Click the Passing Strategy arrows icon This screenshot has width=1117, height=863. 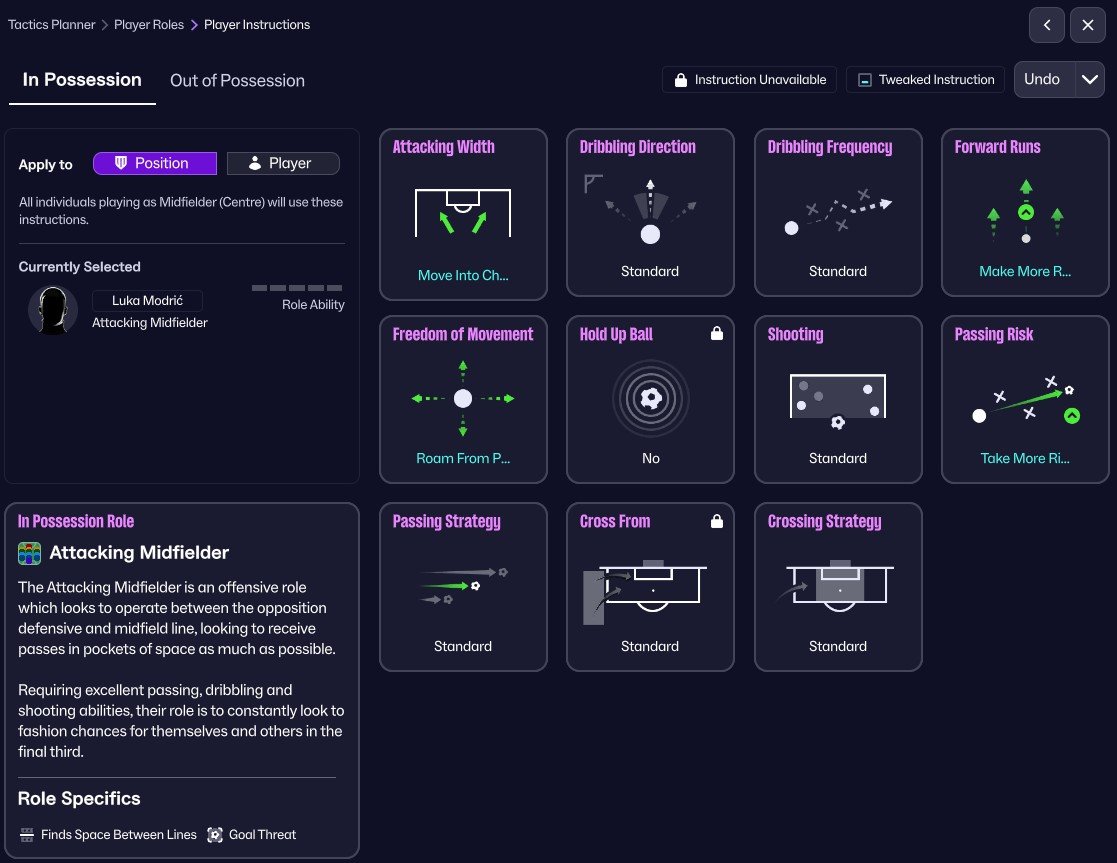463,586
